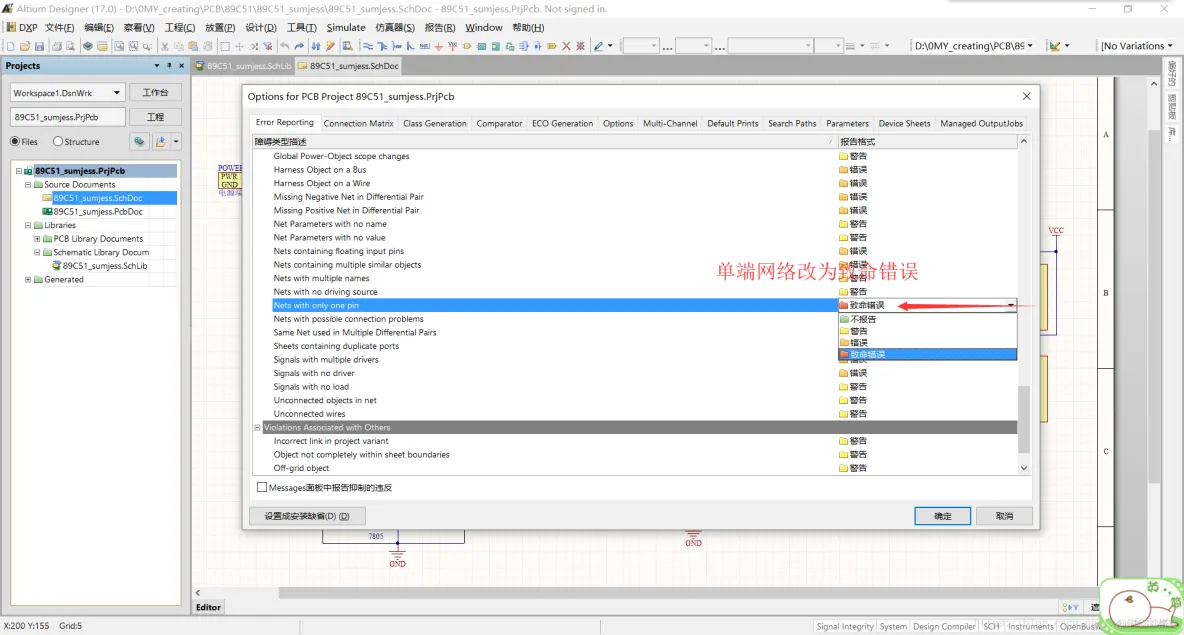This screenshot has height=635, width=1184.
Task: Click the list scroll down arrow
Action: 1024,468
